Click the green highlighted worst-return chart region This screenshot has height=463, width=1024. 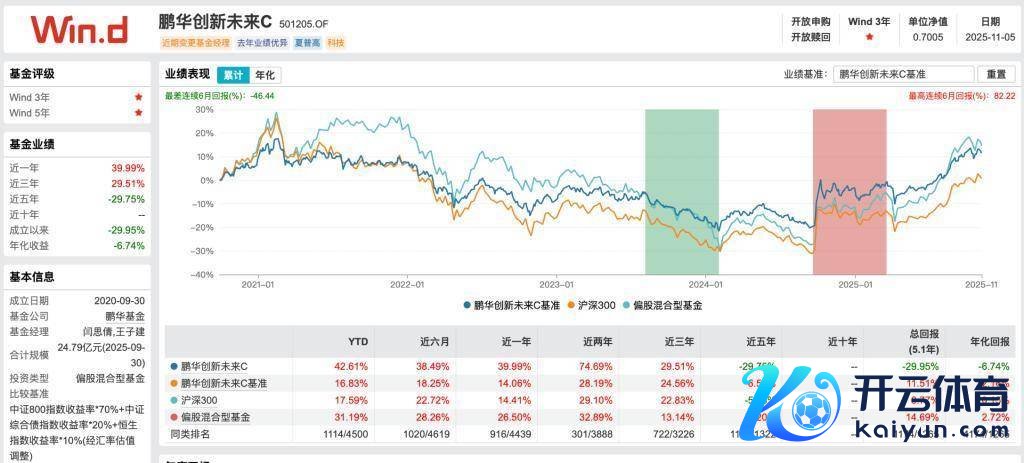[682, 192]
